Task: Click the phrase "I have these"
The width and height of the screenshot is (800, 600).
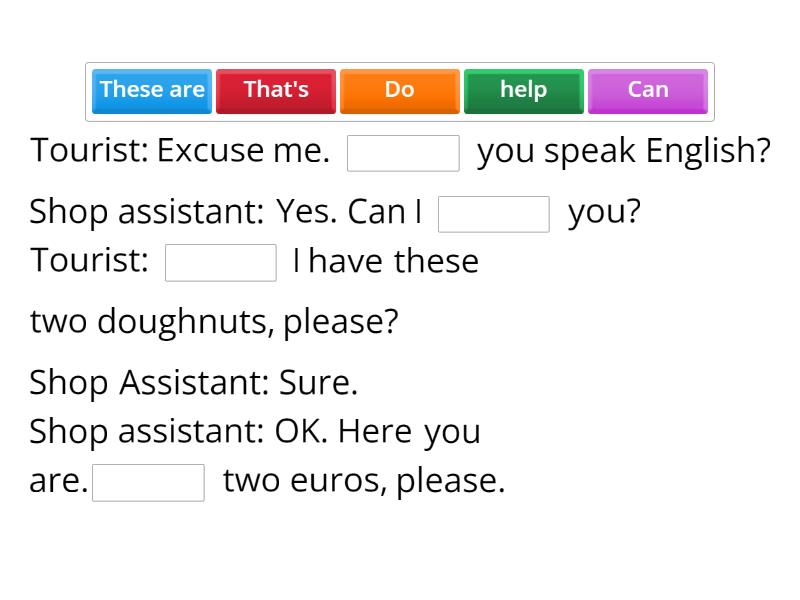Action: pos(386,261)
